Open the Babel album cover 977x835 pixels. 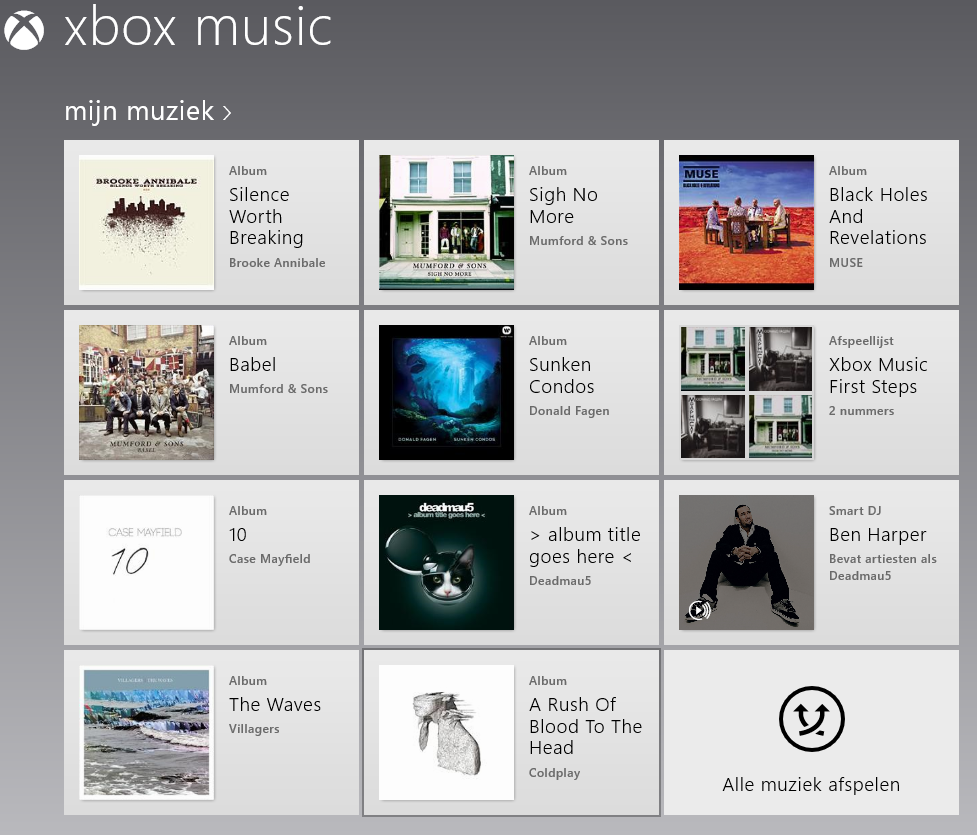[146, 392]
